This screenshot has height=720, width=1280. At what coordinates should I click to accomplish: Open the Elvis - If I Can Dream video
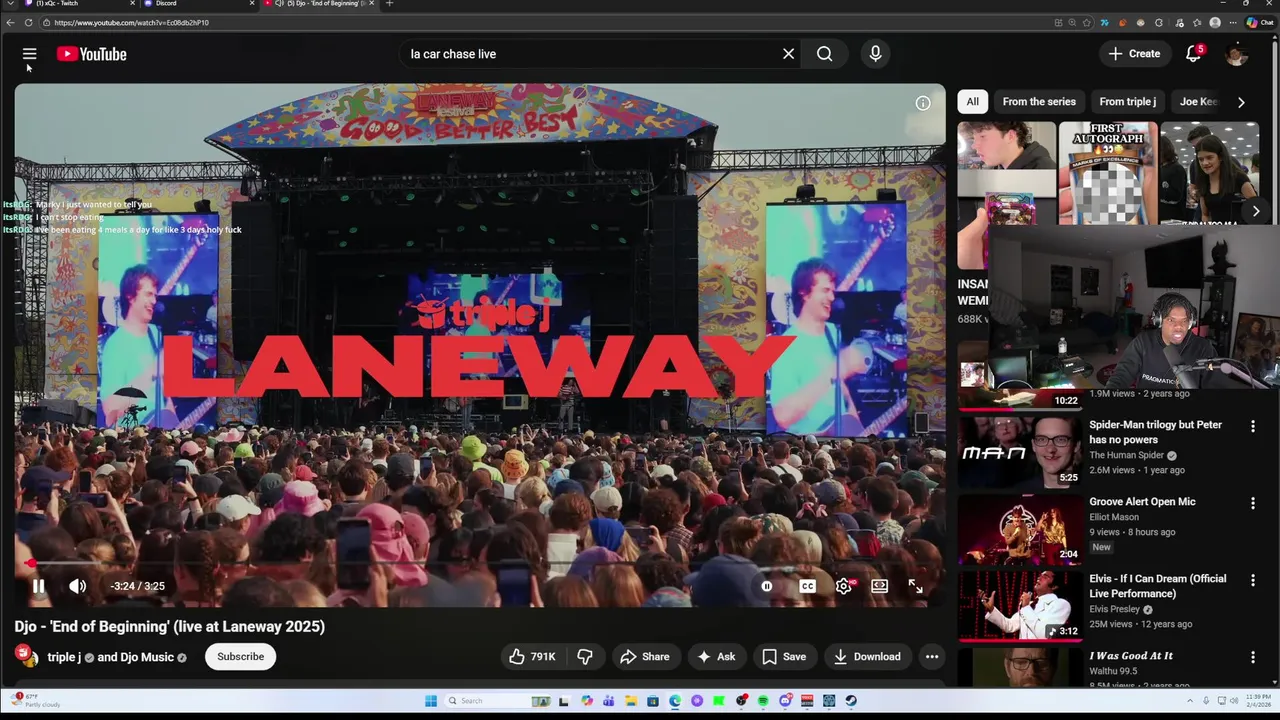tap(1157, 586)
